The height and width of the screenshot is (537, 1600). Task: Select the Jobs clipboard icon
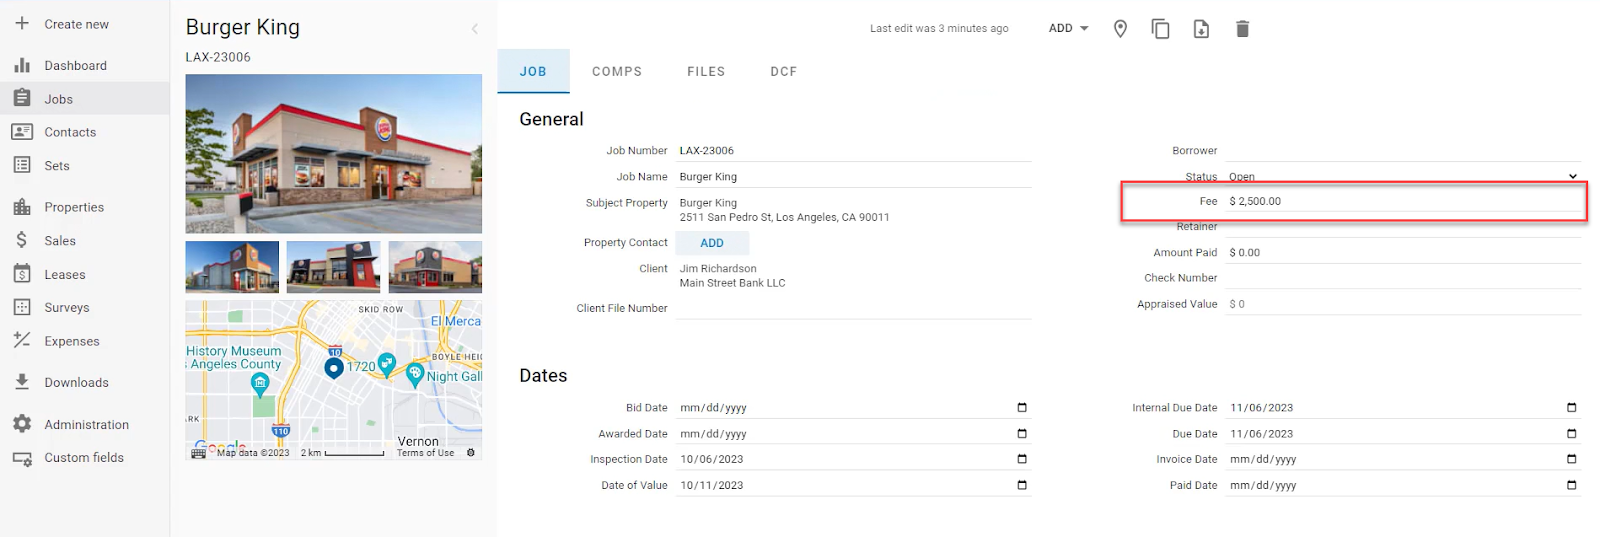click(x=22, y=98)
